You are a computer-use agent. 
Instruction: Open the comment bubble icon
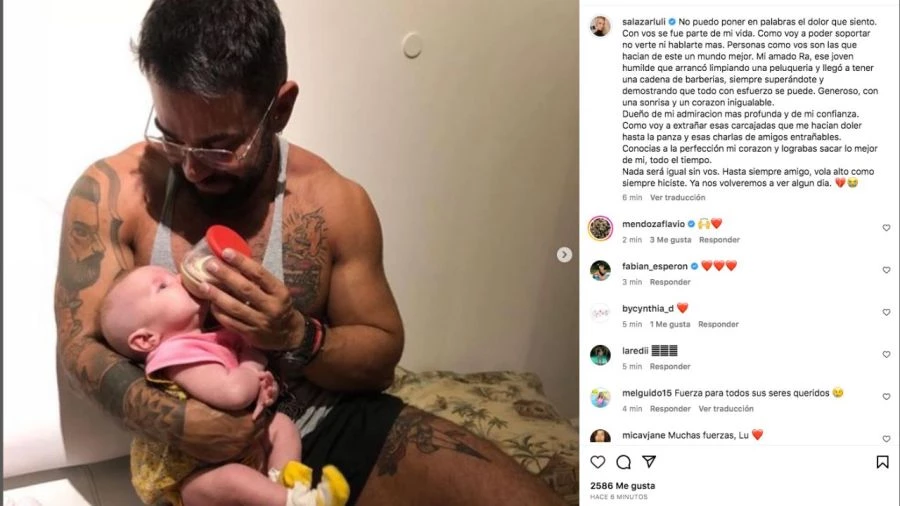623,462
